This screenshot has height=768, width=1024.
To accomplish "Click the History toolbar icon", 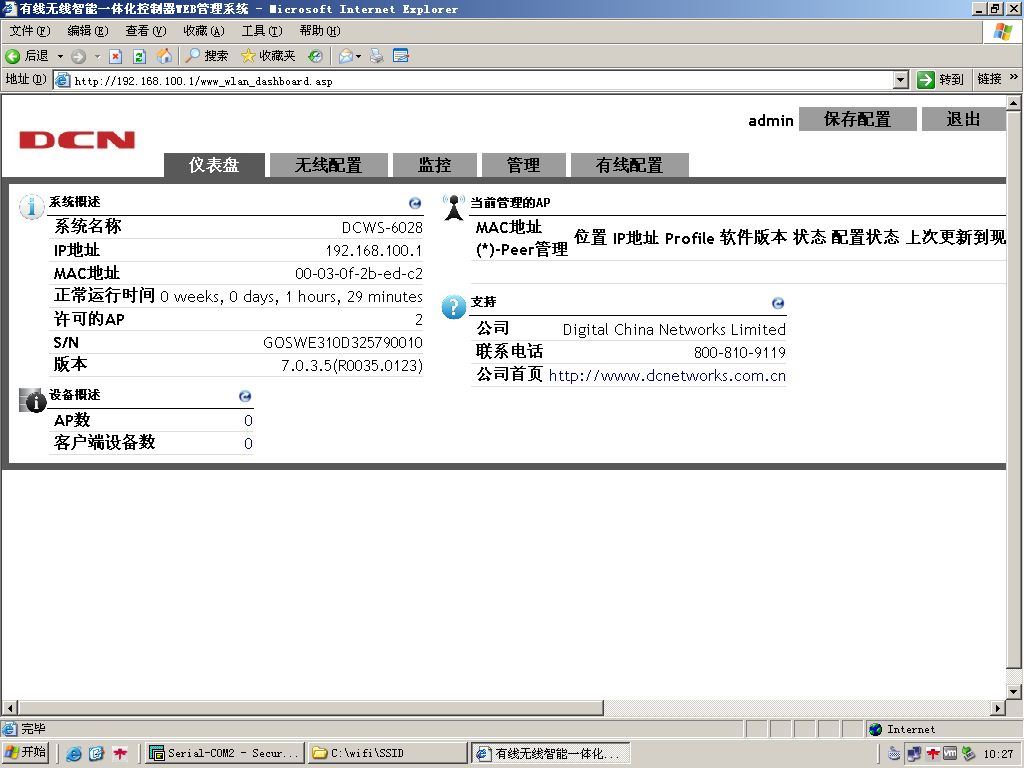I will tap(315, 56).
